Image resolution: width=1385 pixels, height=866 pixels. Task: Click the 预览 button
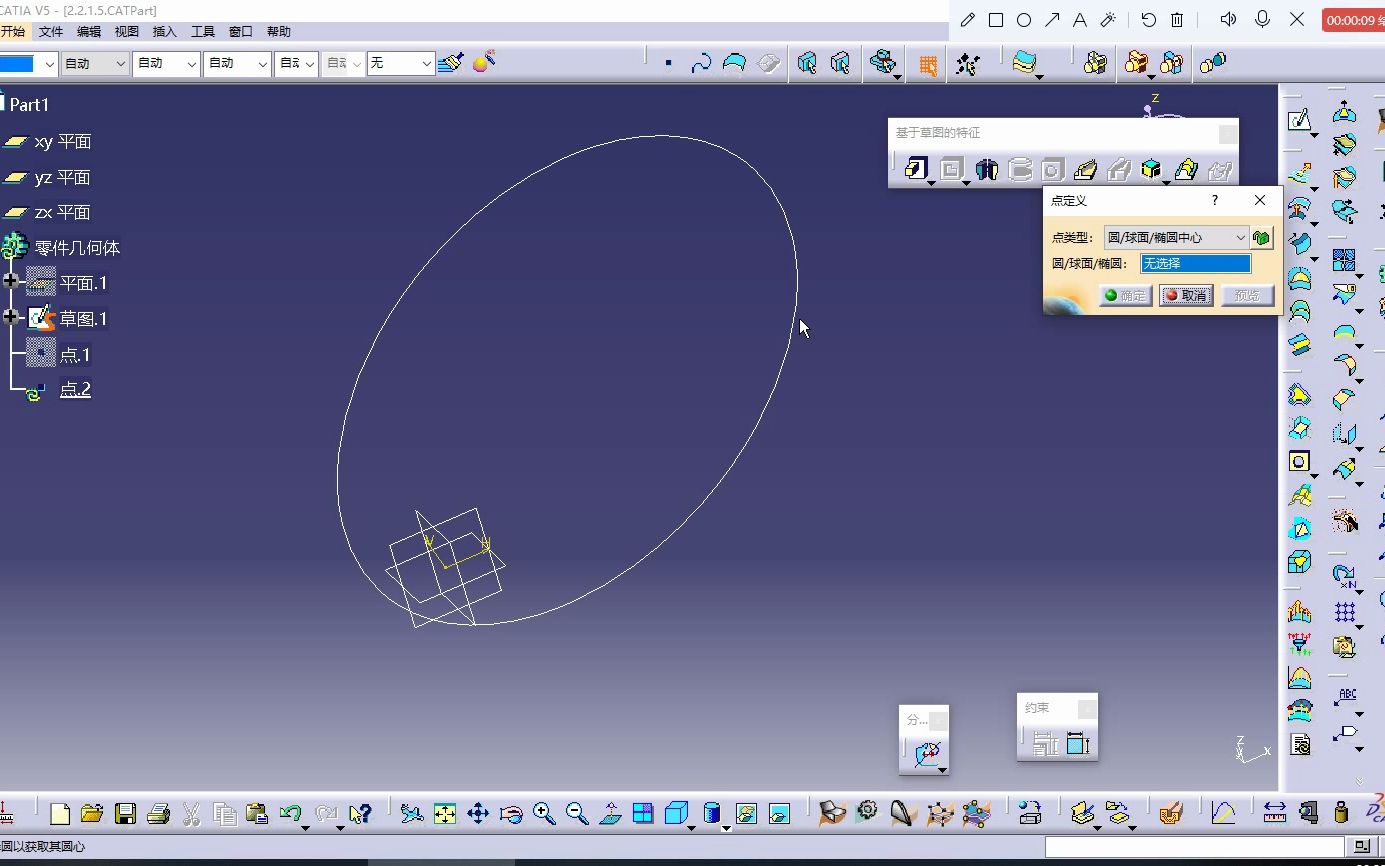(x=1247, y=295)
